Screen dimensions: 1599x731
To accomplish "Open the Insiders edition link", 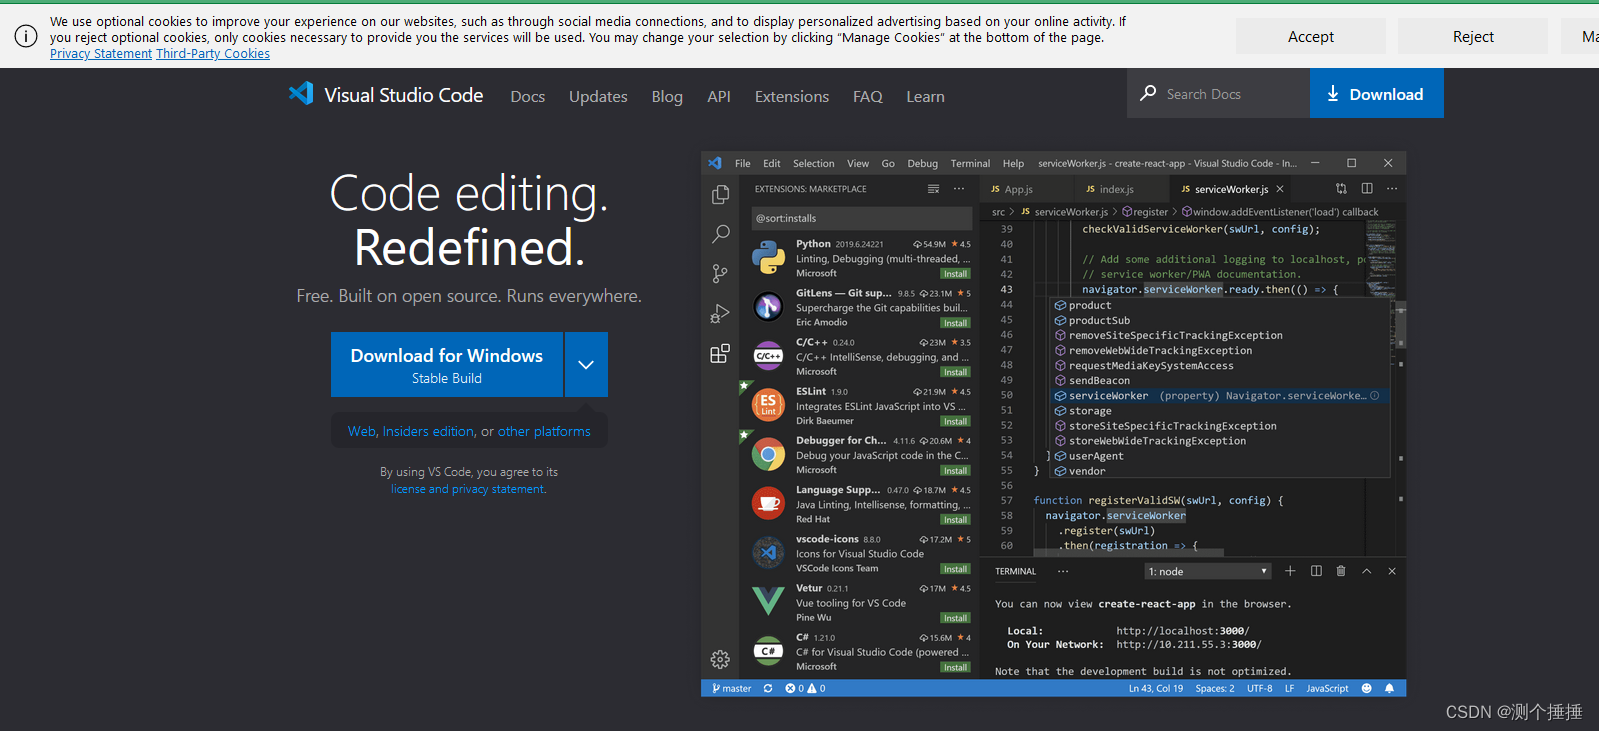I will (x=428, y=431).
